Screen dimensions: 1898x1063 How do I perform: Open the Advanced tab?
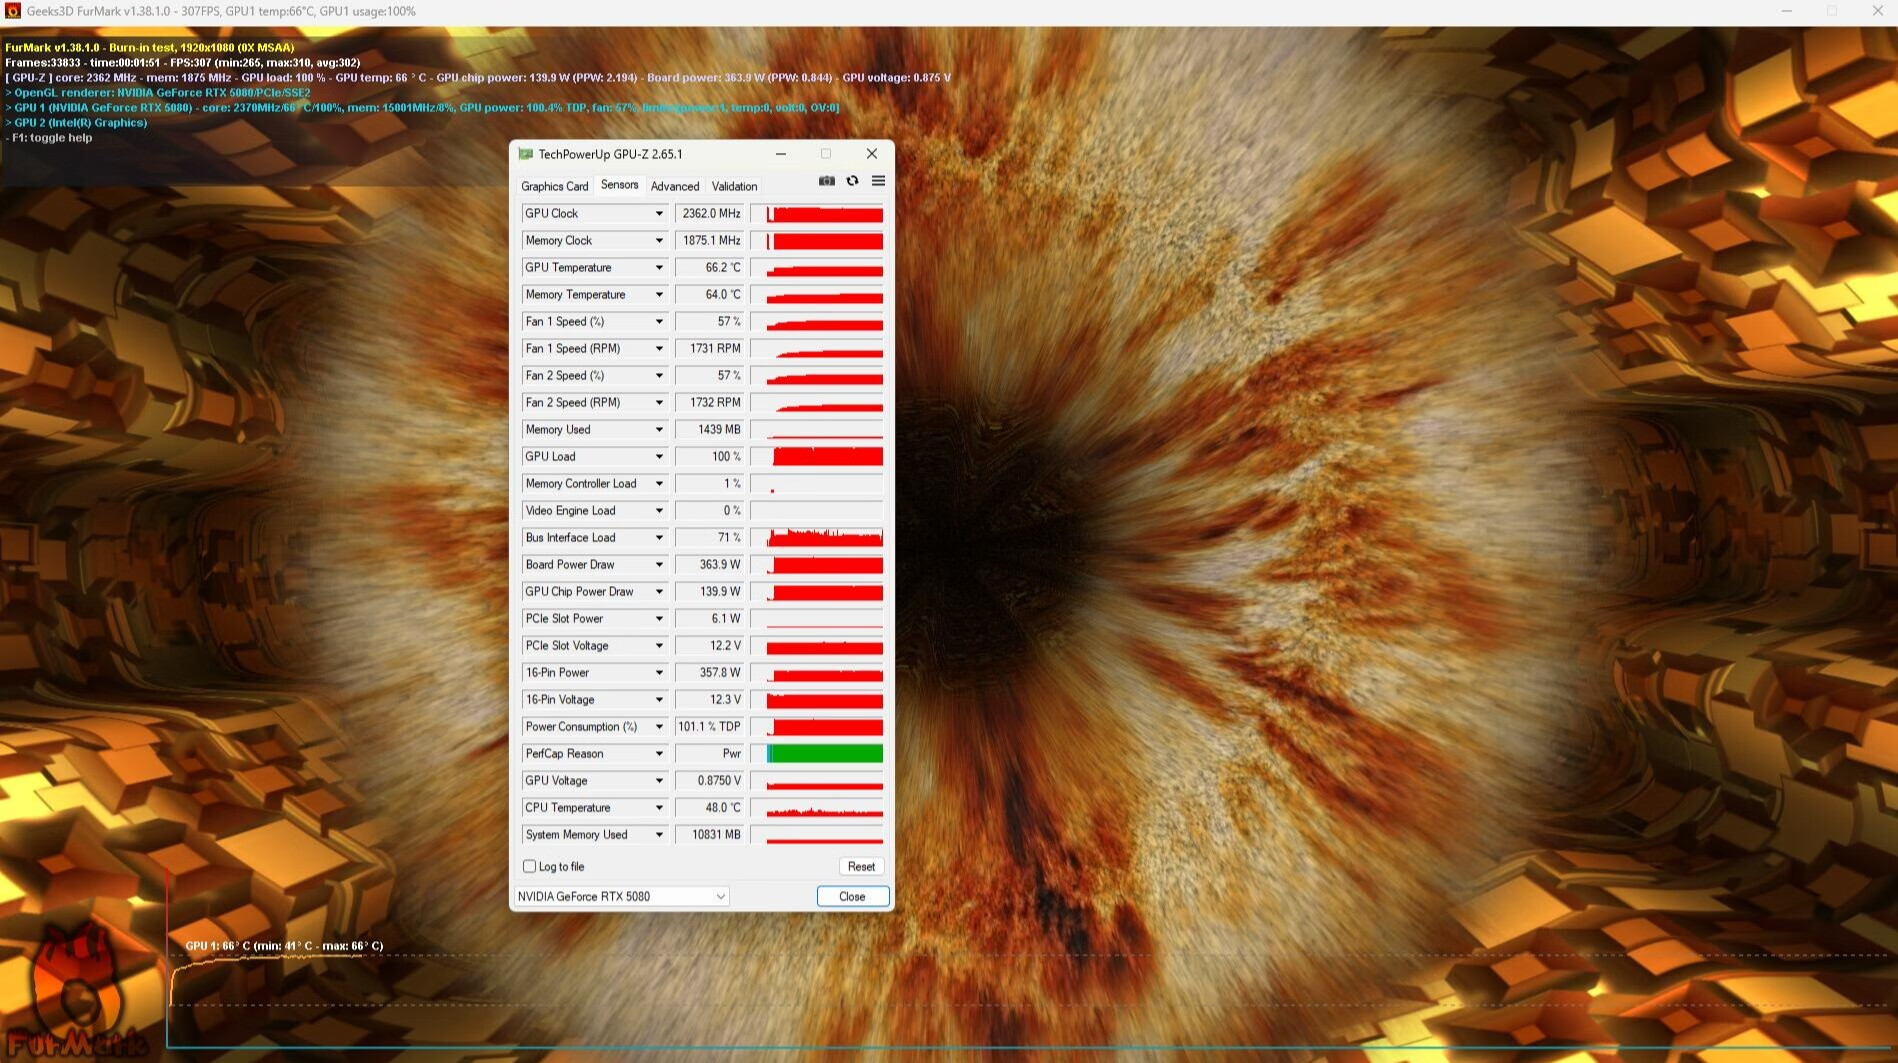675,186
